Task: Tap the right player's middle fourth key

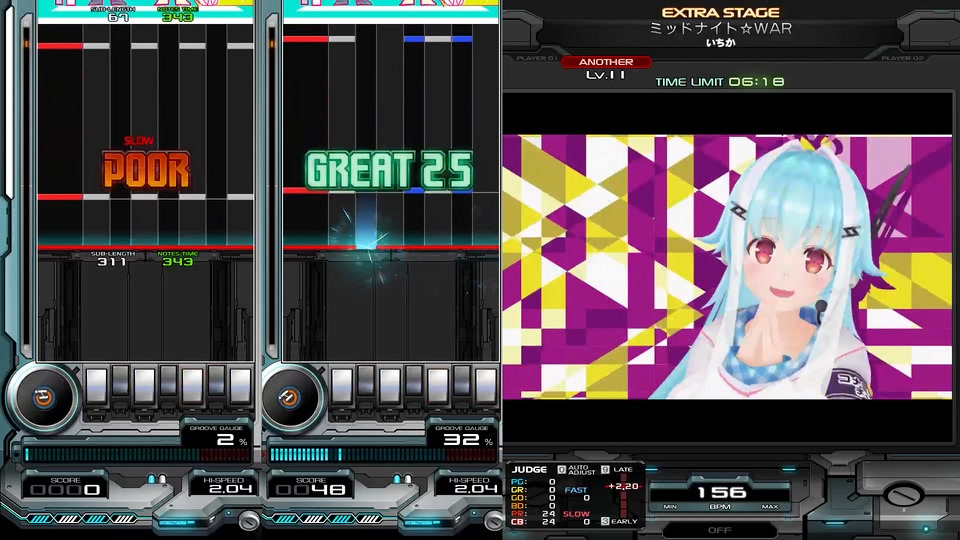Action: [x=414, y=381]
